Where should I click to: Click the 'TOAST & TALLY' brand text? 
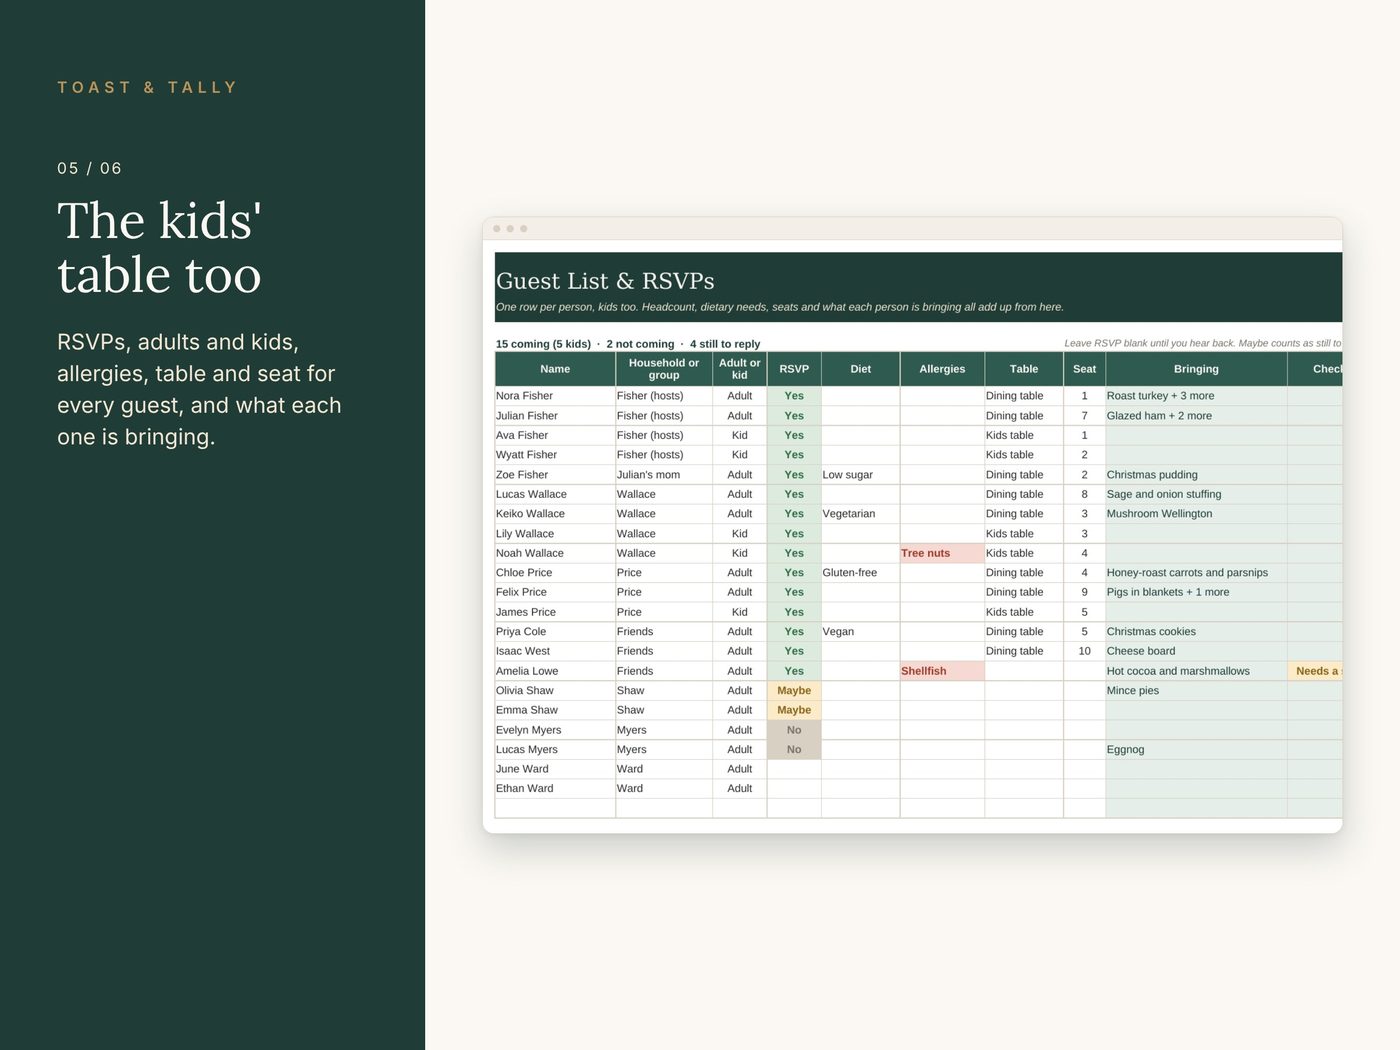(x=147, y=88)
